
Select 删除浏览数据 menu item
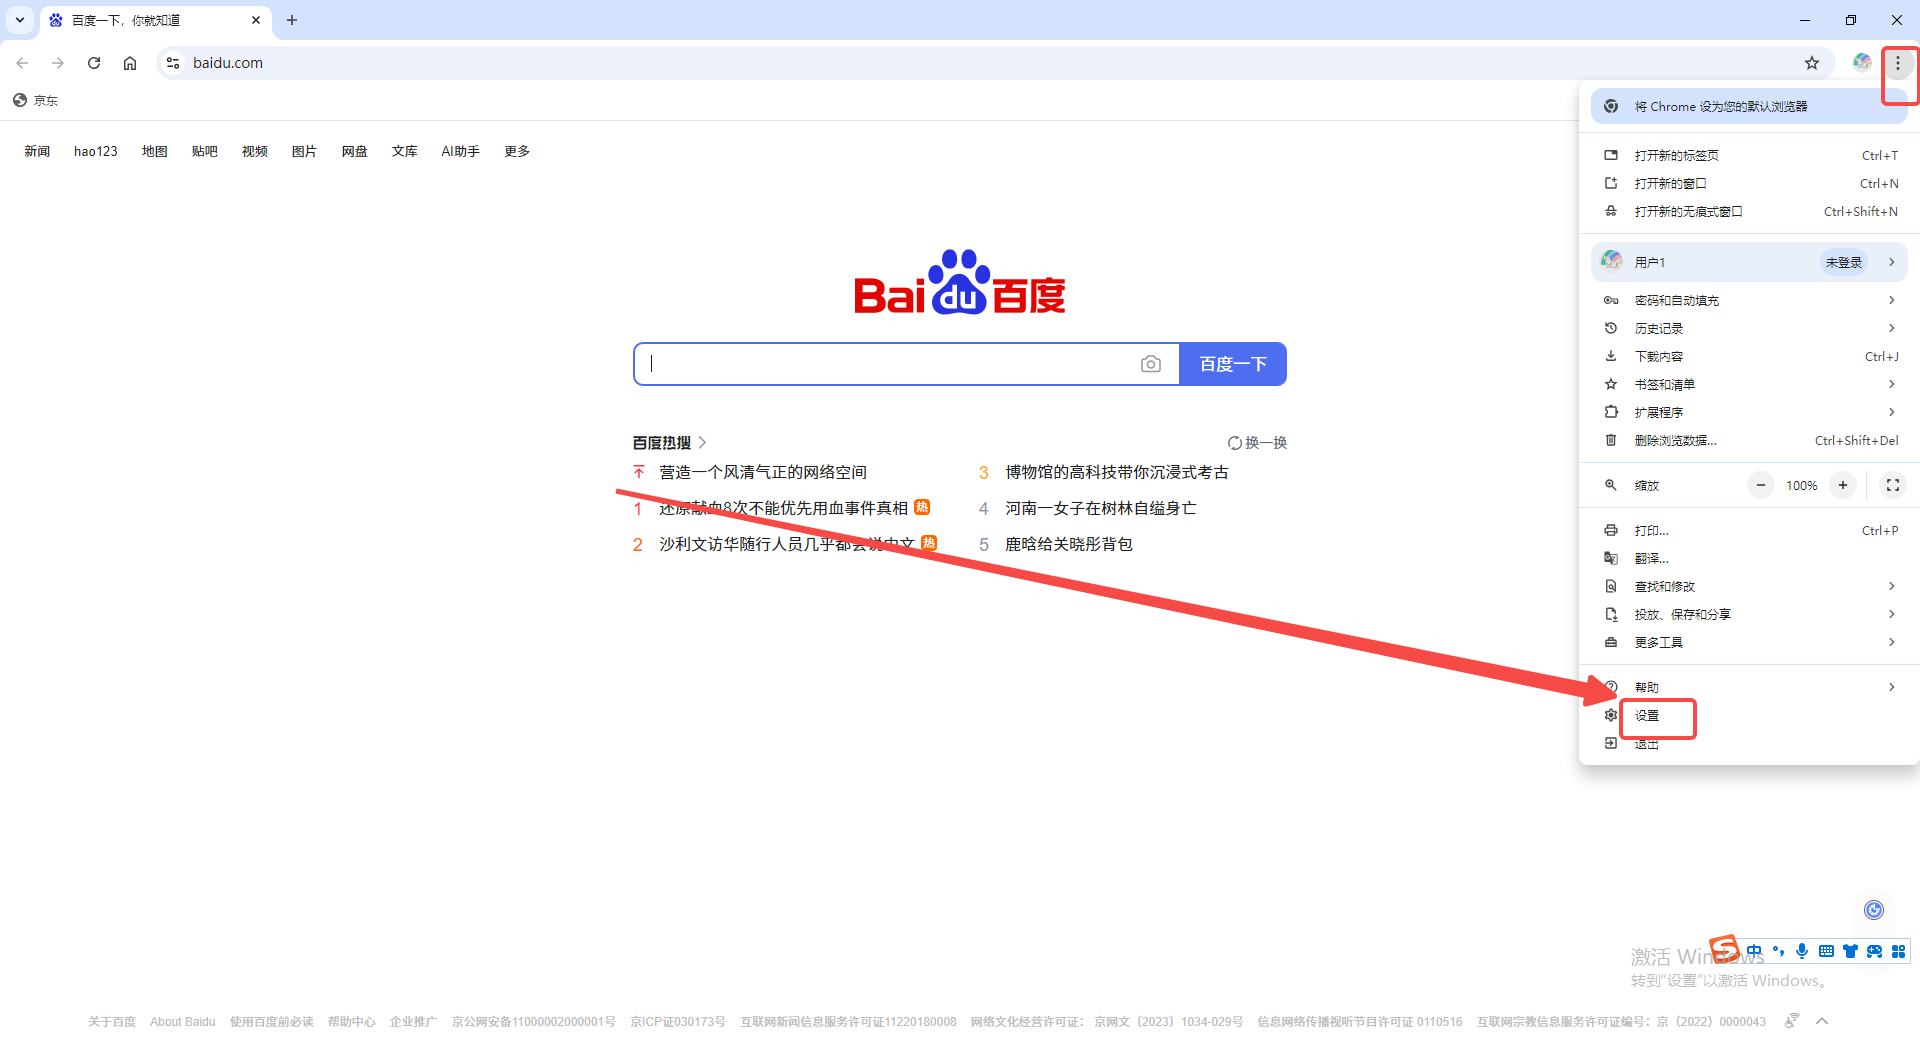point(1749,440)
